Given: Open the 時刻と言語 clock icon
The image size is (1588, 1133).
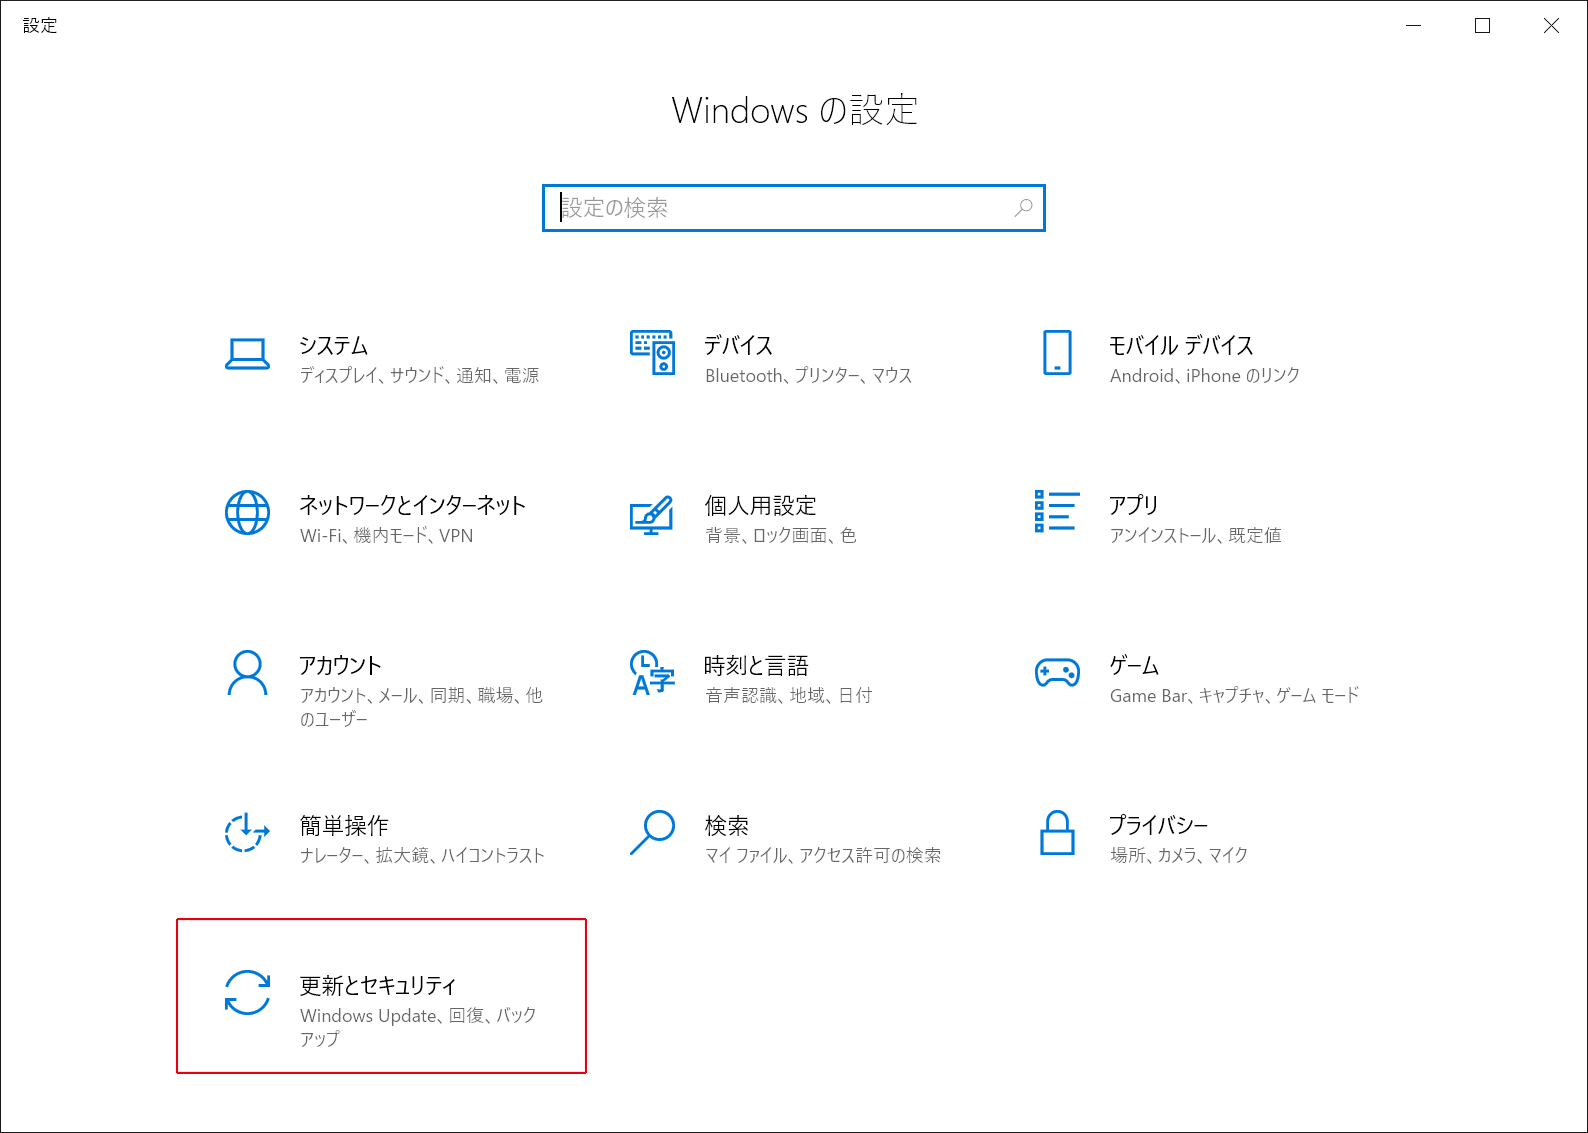Looking at the screenshot, I should [652, 673].
